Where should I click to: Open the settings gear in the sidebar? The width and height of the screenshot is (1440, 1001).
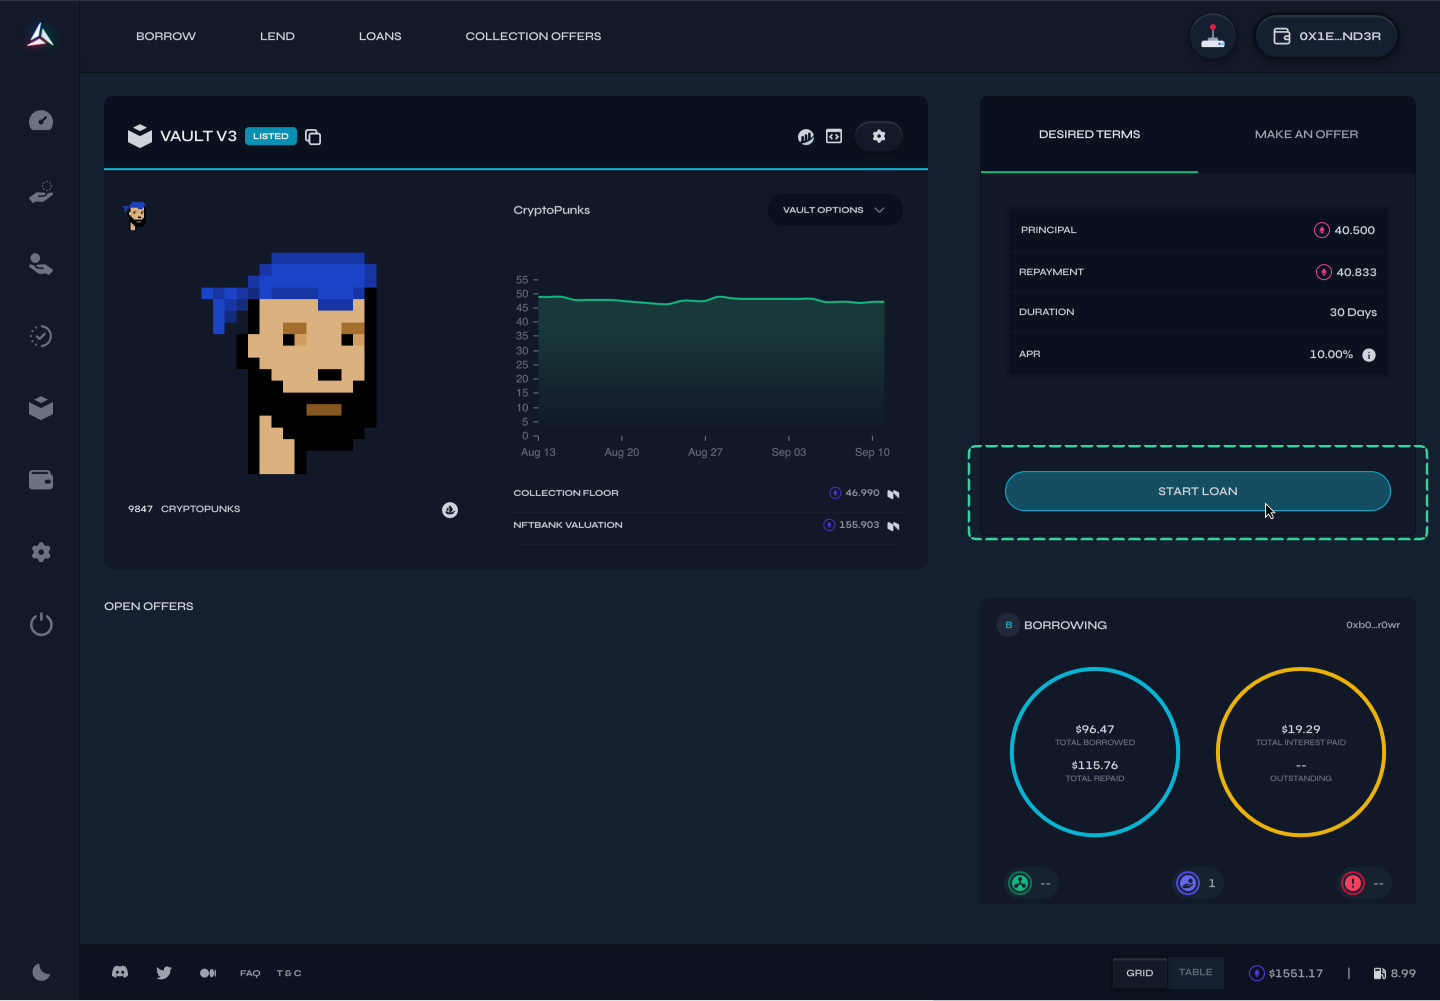pos(41,552)
